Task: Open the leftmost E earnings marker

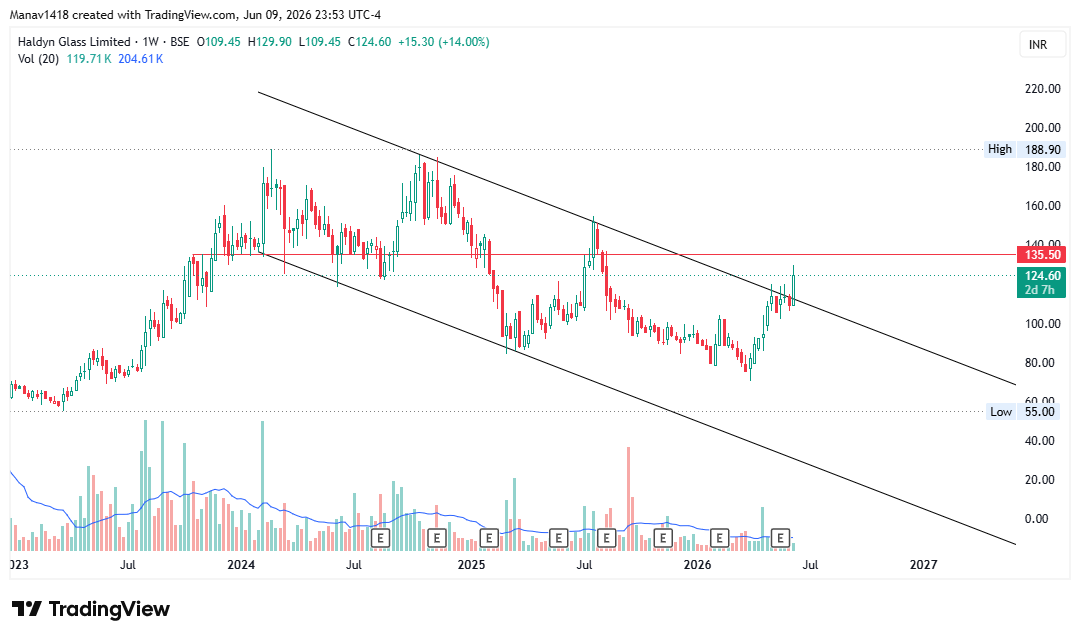Action: tap(380, 538)
